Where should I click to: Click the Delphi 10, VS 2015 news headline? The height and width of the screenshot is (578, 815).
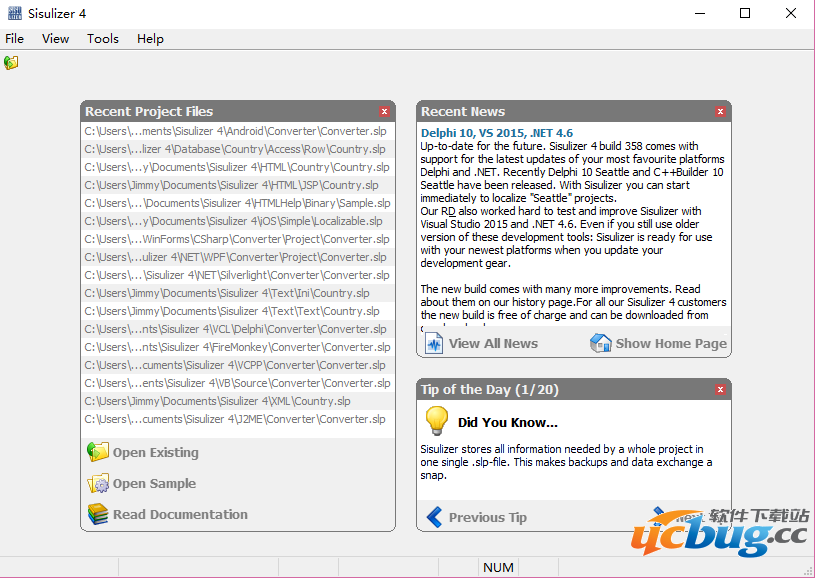[497, 133]
